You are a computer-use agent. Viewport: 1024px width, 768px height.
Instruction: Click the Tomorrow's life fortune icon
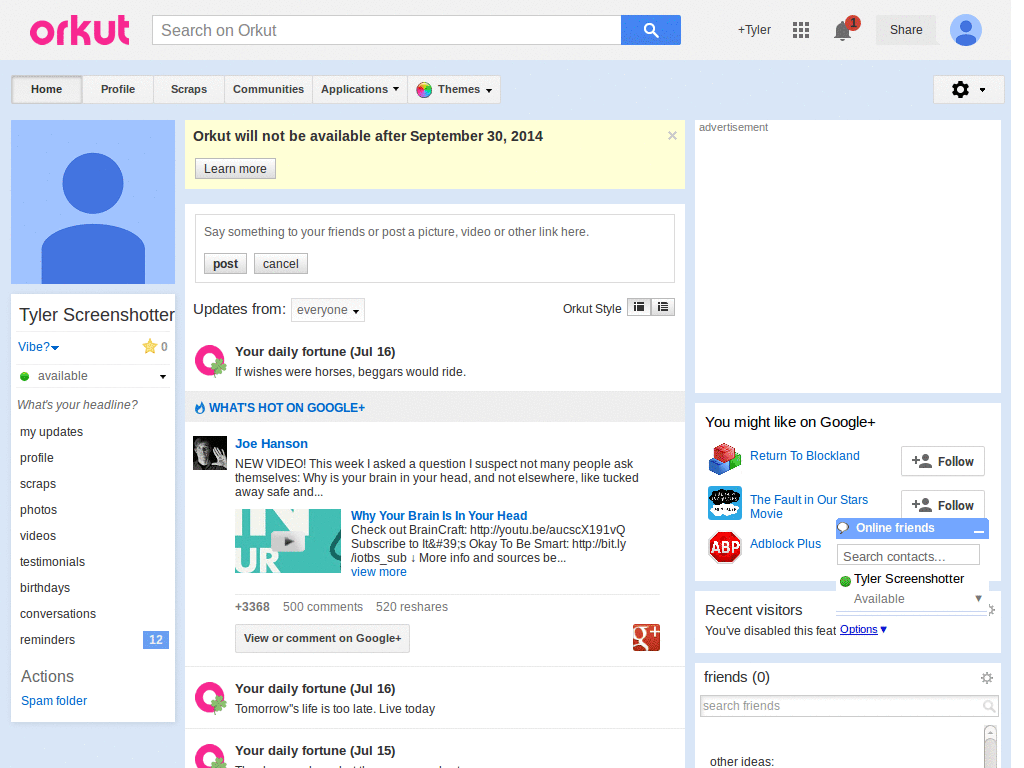coord(210,697)
